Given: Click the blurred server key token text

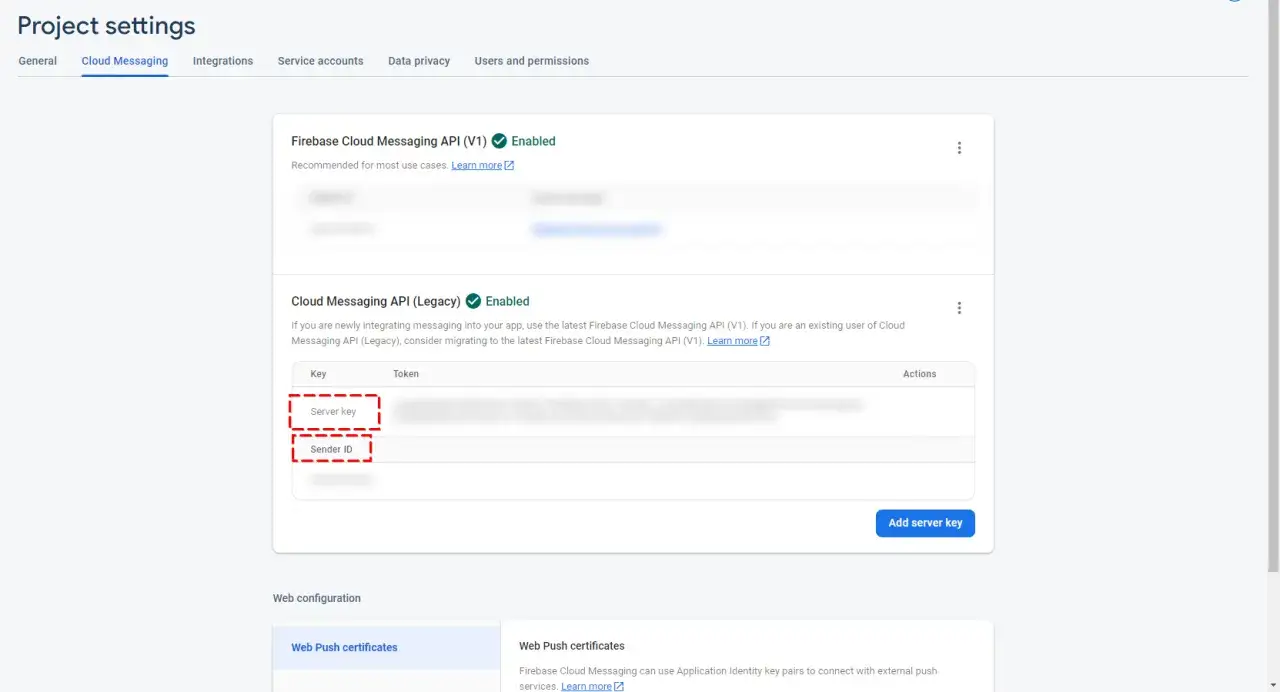Looking at the screenshot, I should [627, 411].
